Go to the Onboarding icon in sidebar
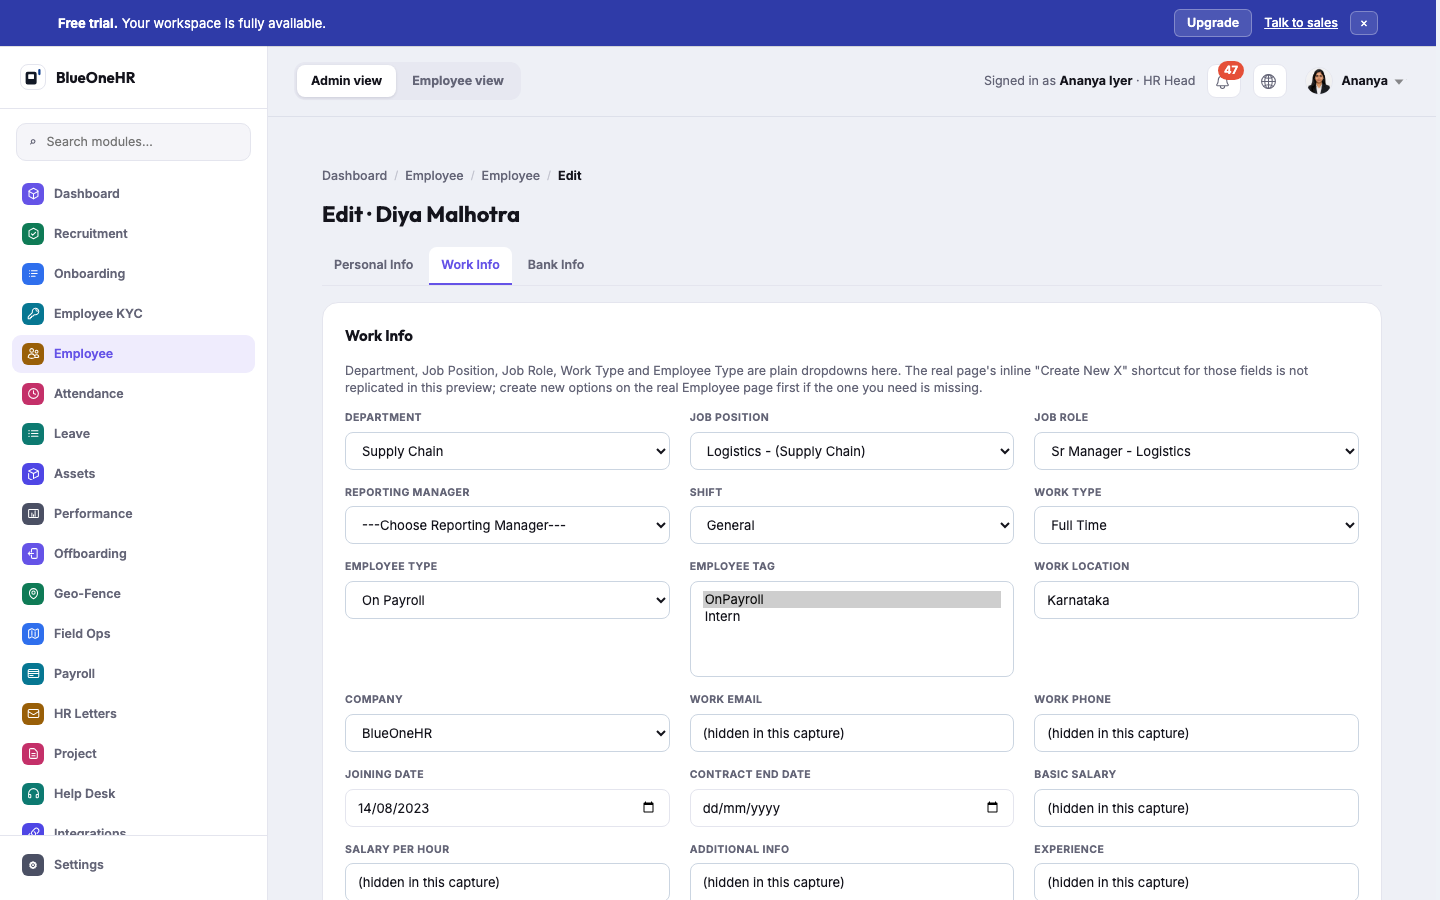The image size is (1440, 900). click(33, 274)
